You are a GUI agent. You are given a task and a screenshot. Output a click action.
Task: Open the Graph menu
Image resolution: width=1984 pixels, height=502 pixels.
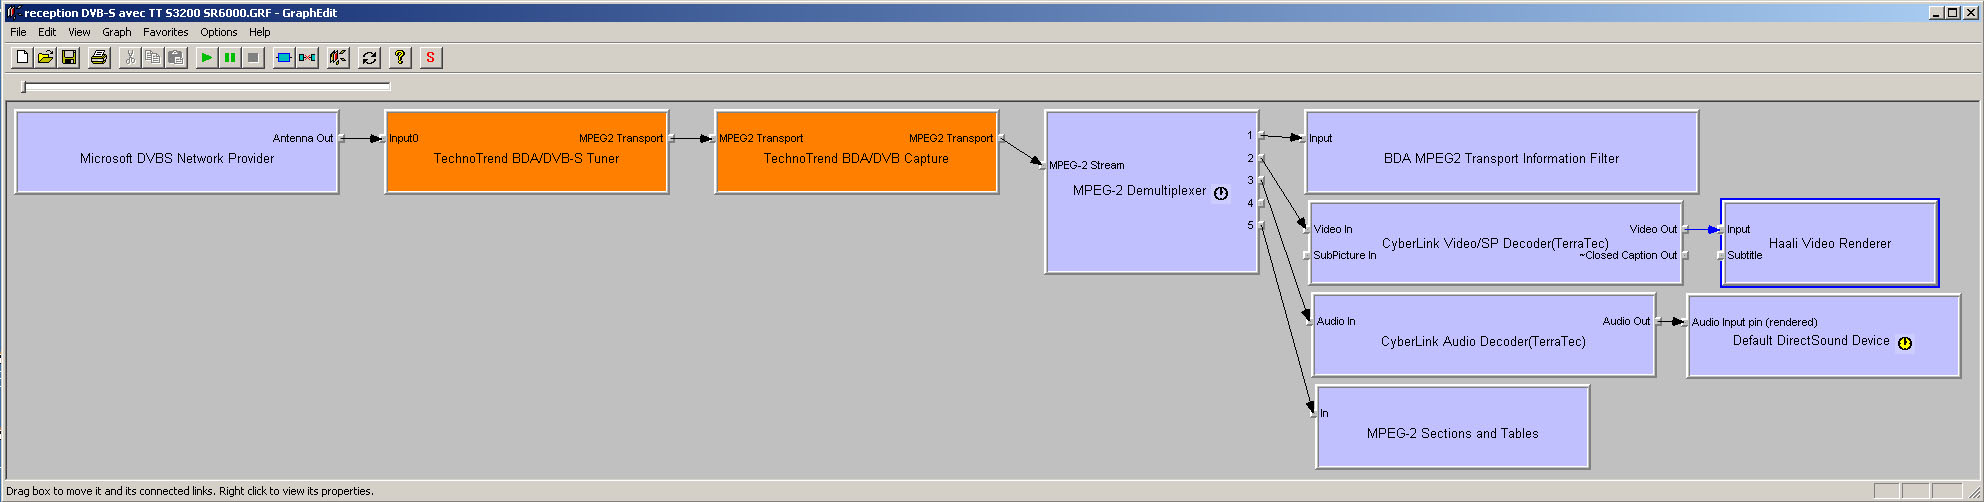[x=117, y=32]
